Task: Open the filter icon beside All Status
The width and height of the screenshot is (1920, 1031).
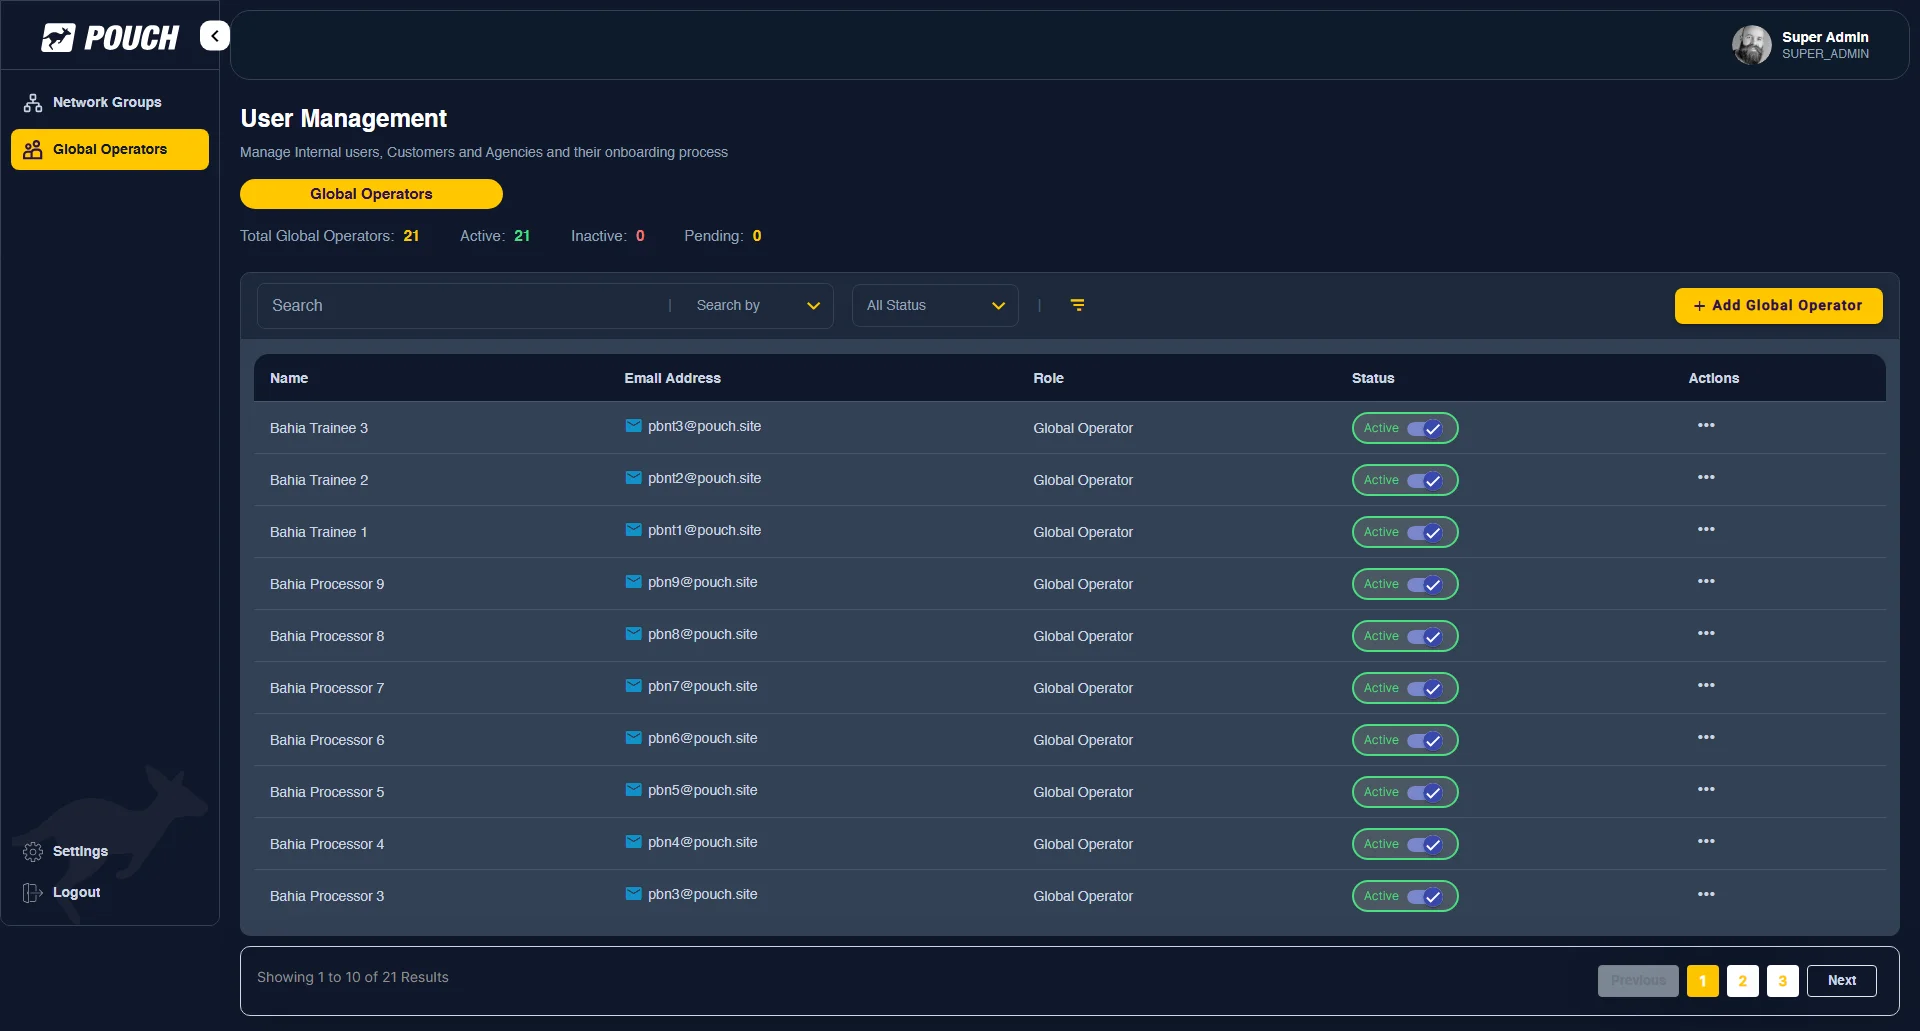Action: point(1077,305)
